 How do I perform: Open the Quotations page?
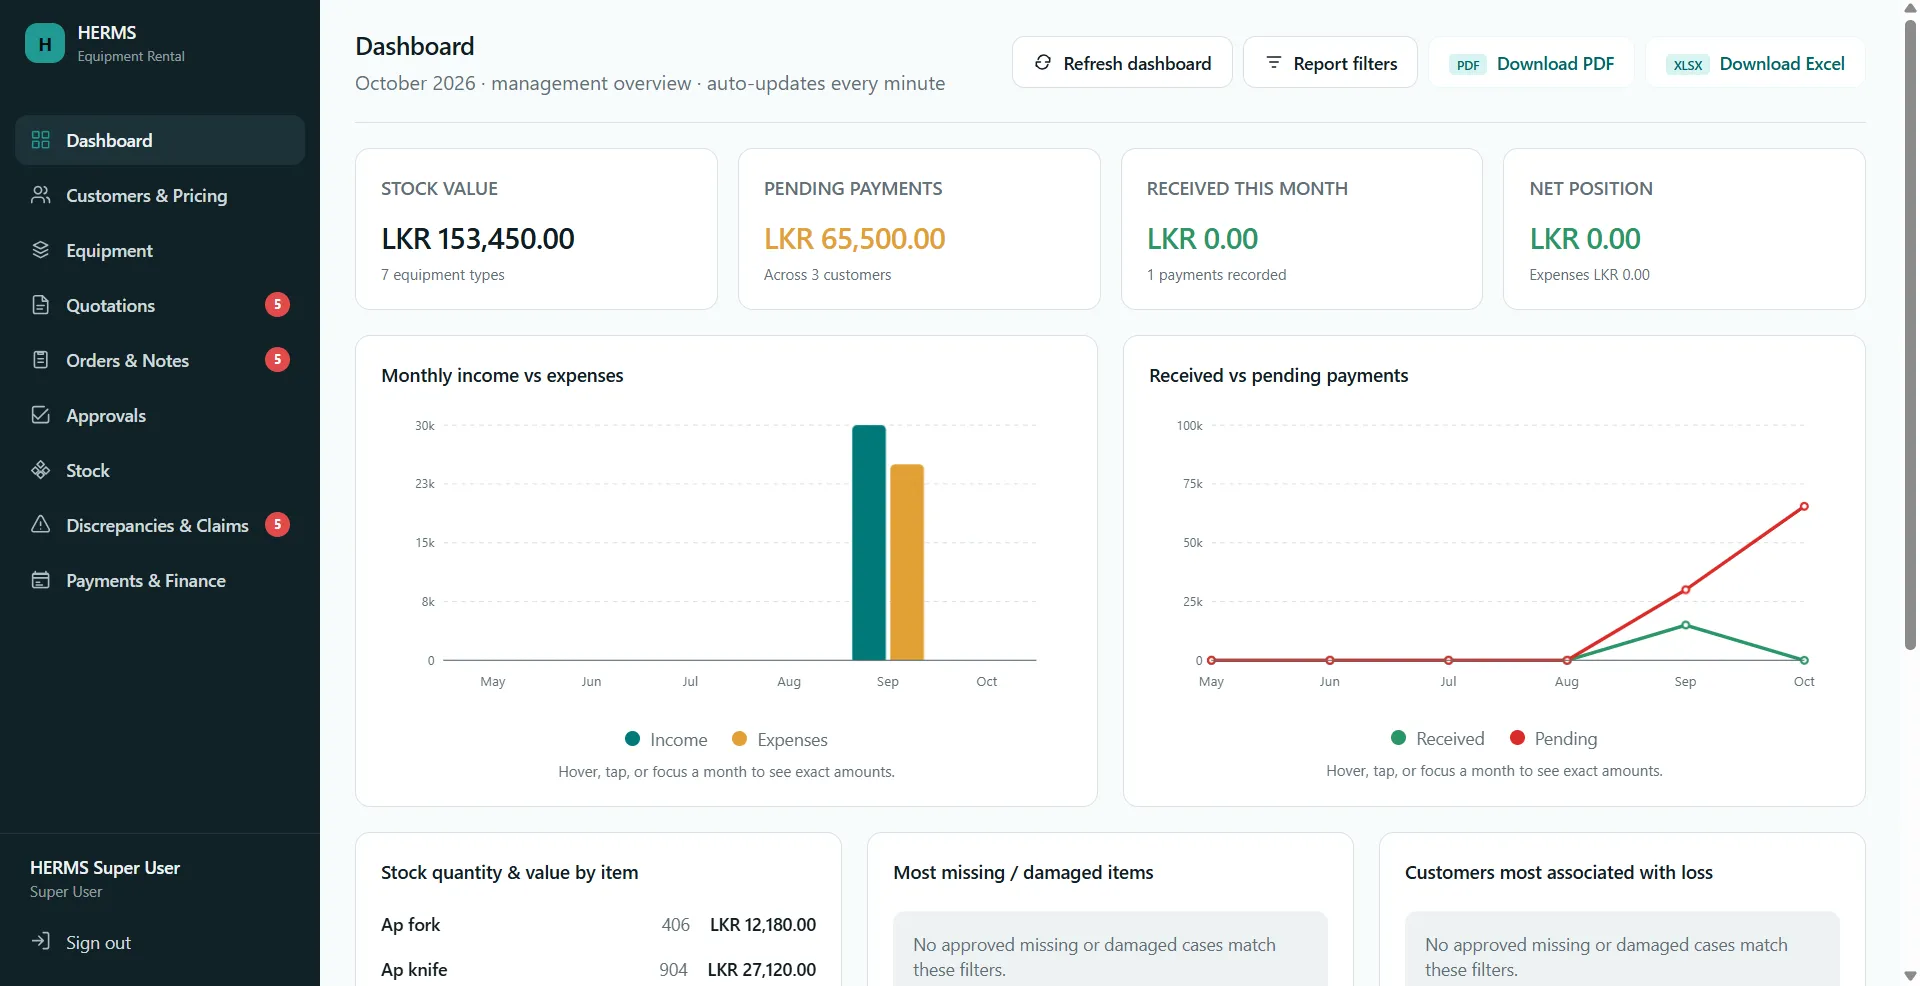pyautogui.click(x=160, y=305)
